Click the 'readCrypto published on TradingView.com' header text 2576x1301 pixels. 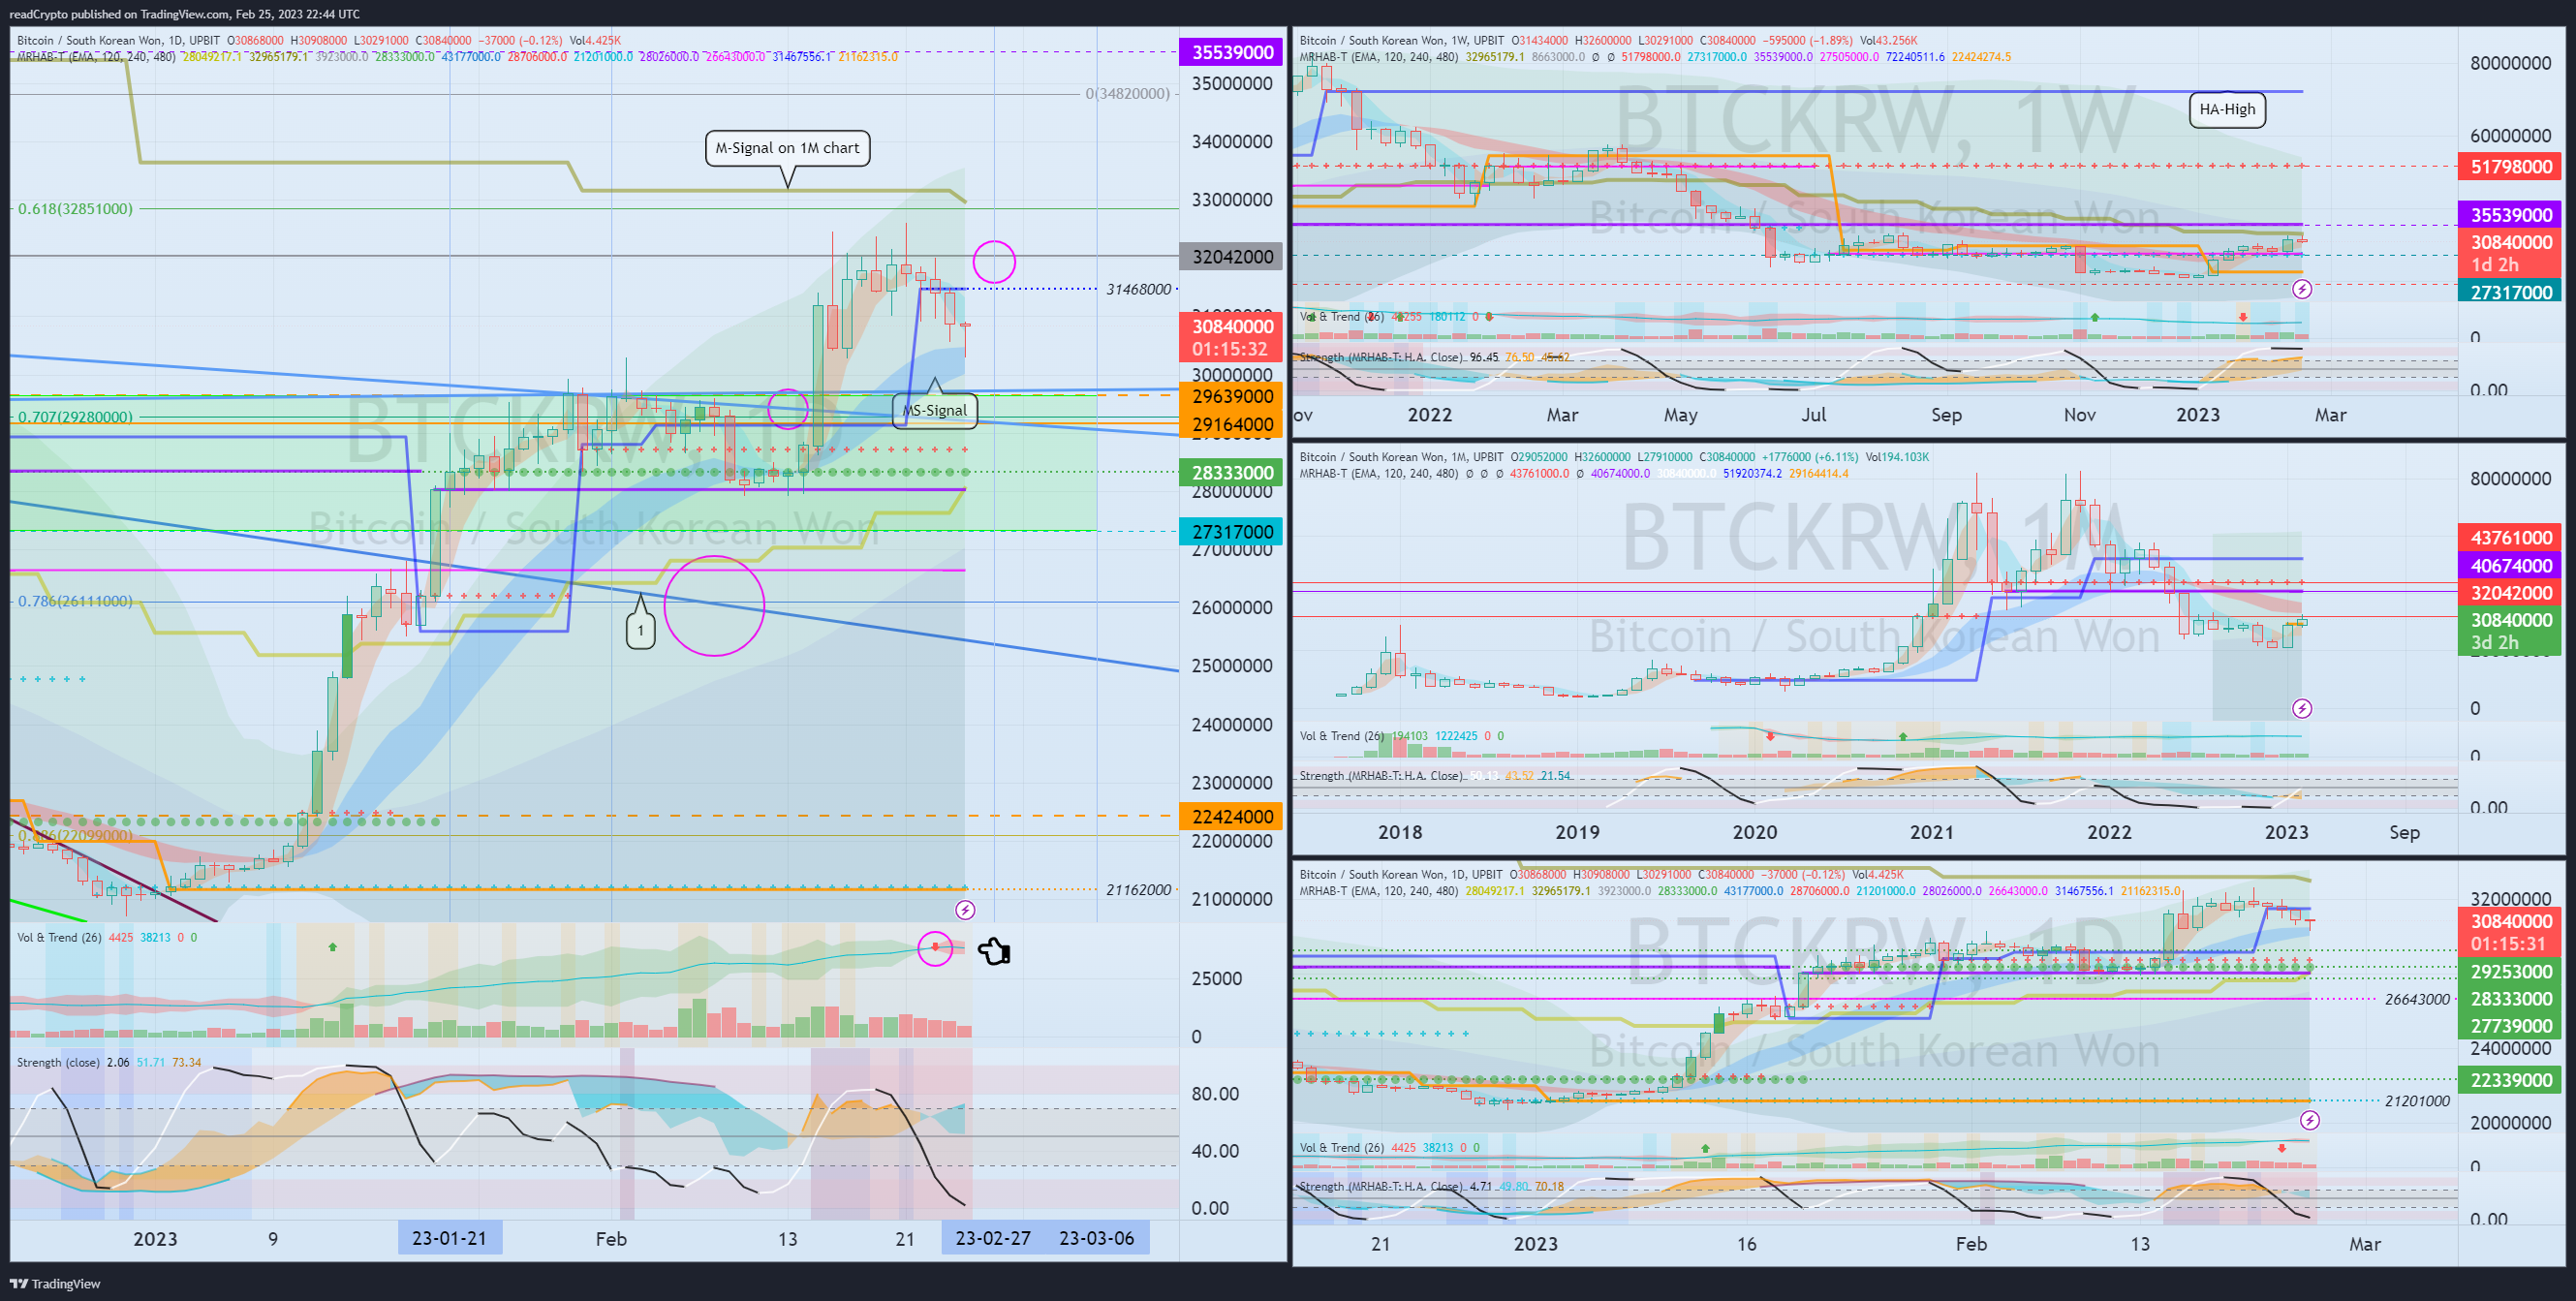(x=119, y=14)
